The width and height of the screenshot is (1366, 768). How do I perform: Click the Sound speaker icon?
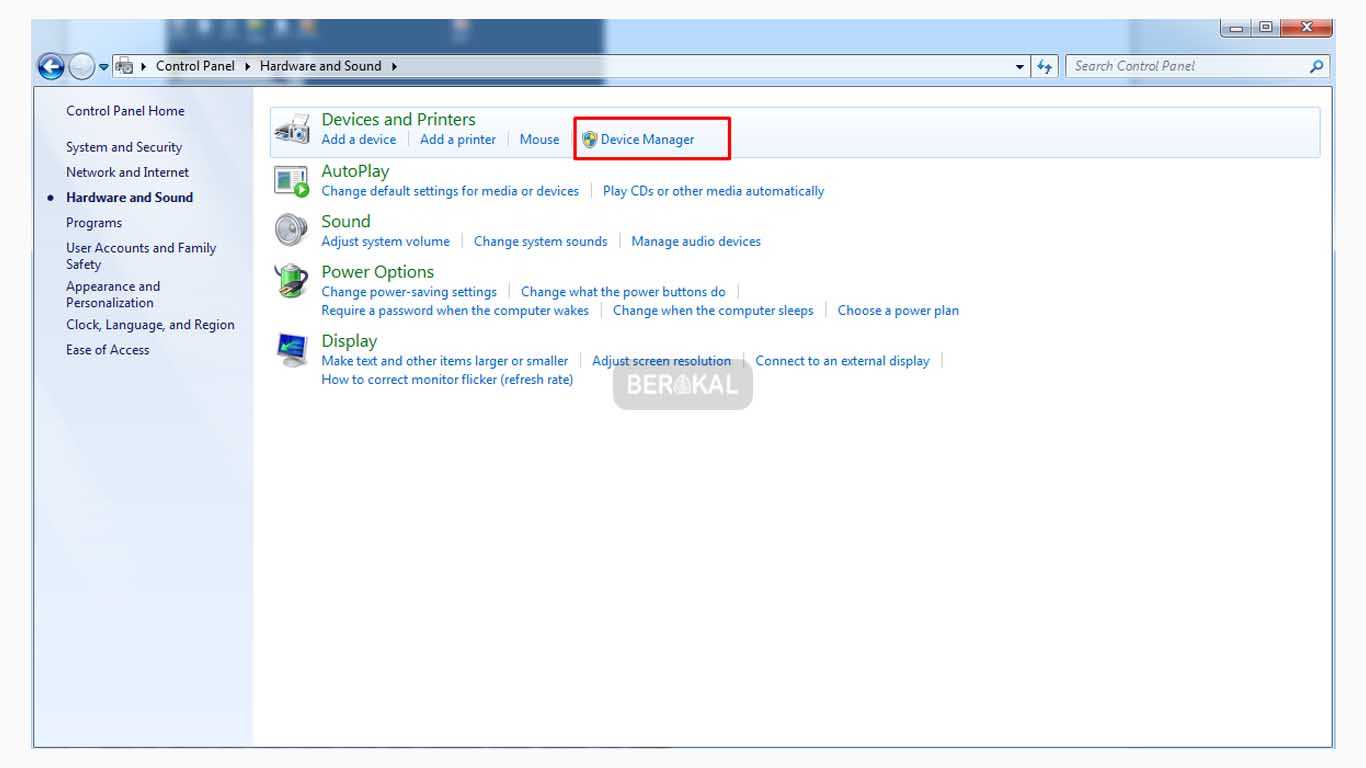pyautogui.click(x=292, y=231)
